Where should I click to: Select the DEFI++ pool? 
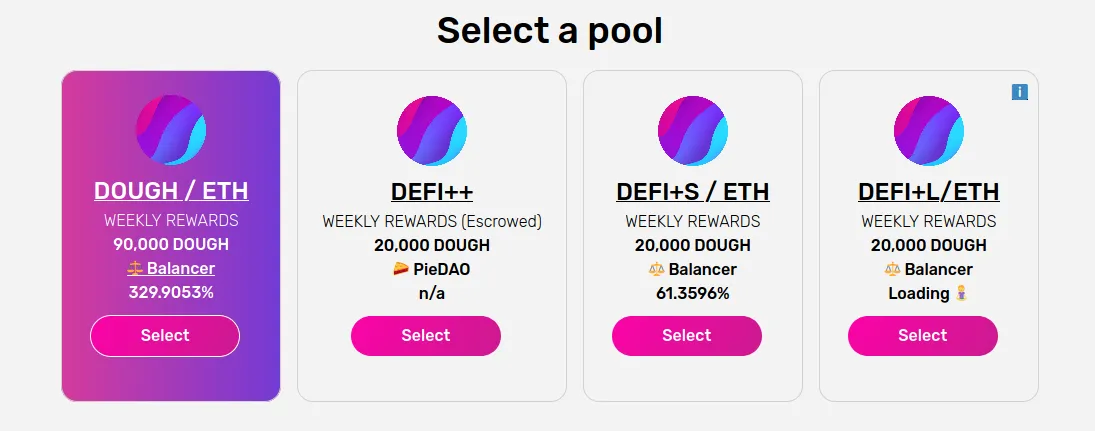pyautogui.click(x=426, y=335)
